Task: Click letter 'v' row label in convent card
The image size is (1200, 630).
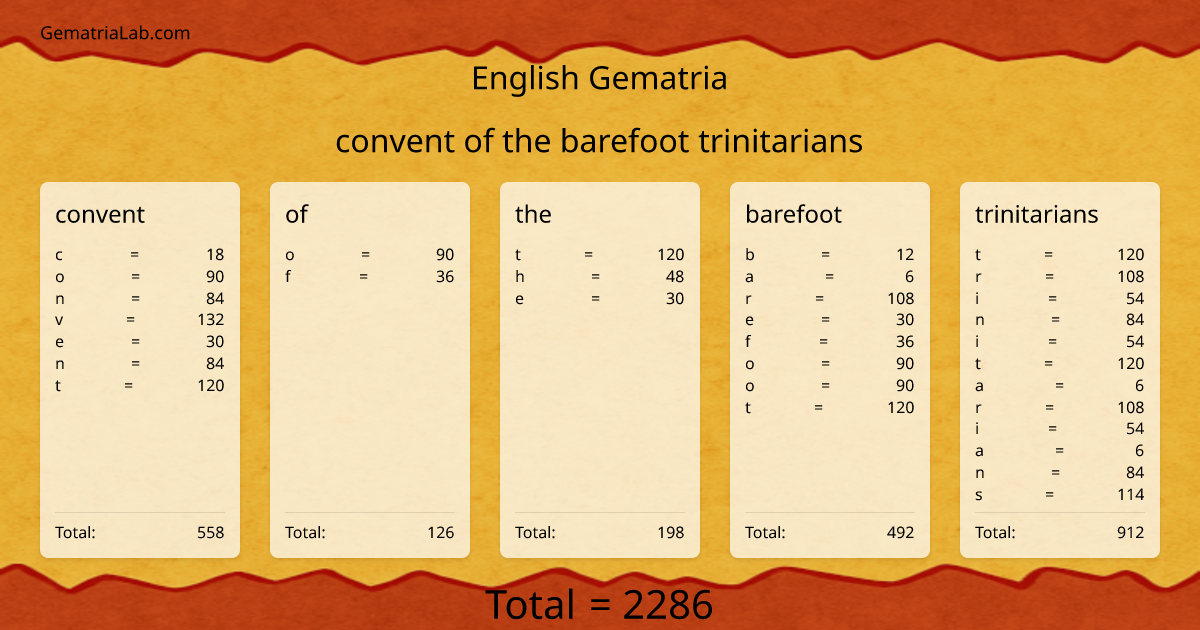Action: (59, 320)
